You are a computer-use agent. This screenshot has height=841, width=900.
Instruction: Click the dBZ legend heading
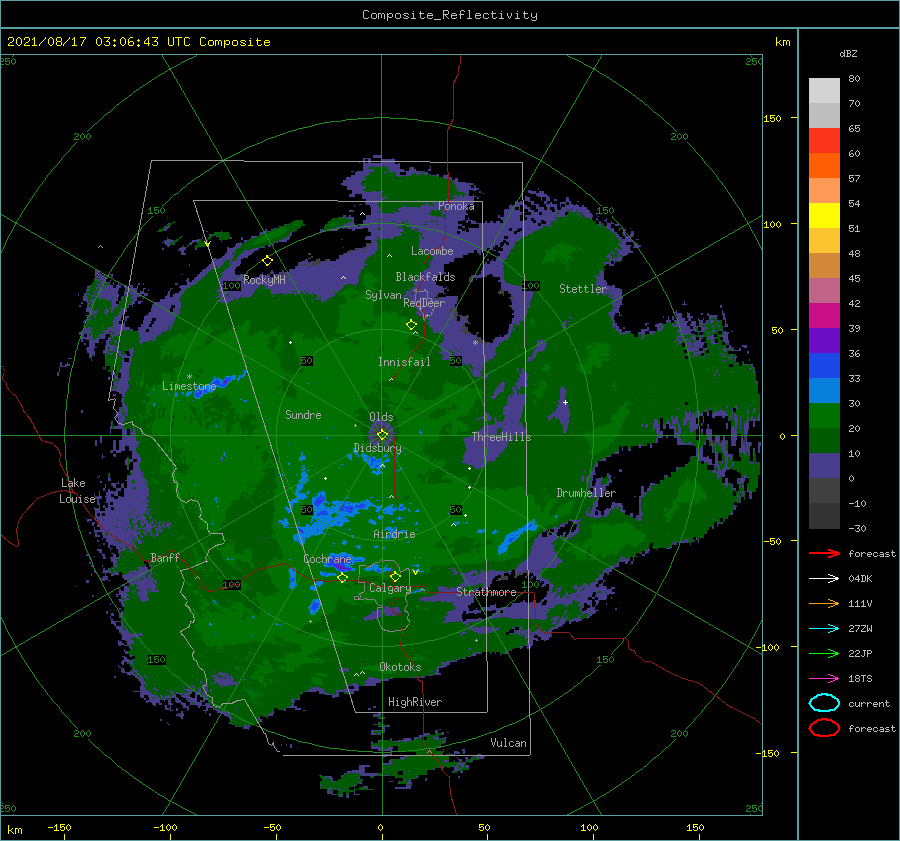click(848, 54)
